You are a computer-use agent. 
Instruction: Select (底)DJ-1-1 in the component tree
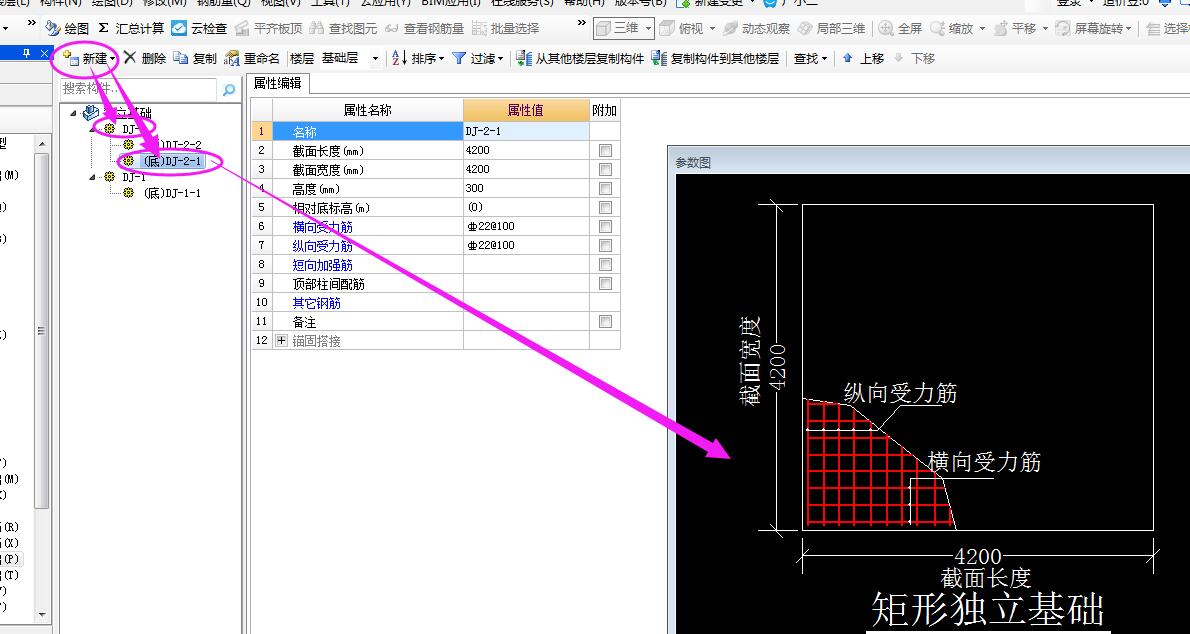tap(172, 193)
